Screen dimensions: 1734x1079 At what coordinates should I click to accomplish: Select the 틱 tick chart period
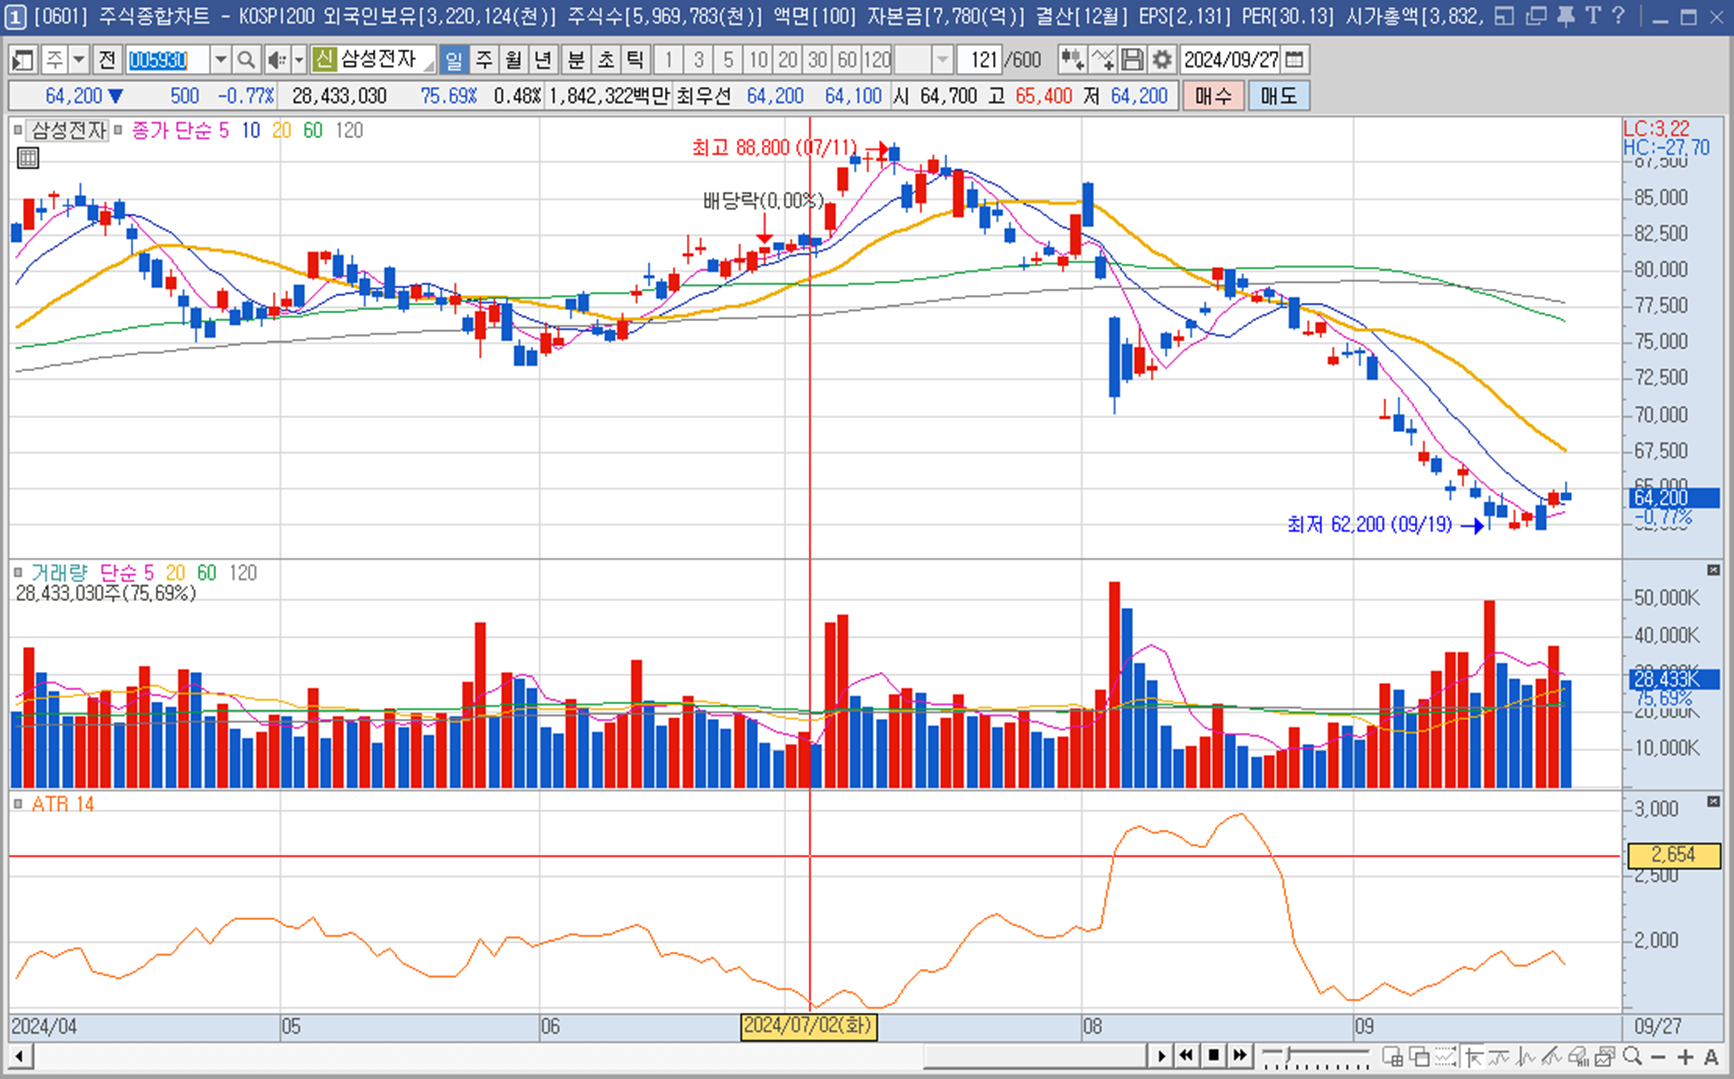tap(635, 60)
